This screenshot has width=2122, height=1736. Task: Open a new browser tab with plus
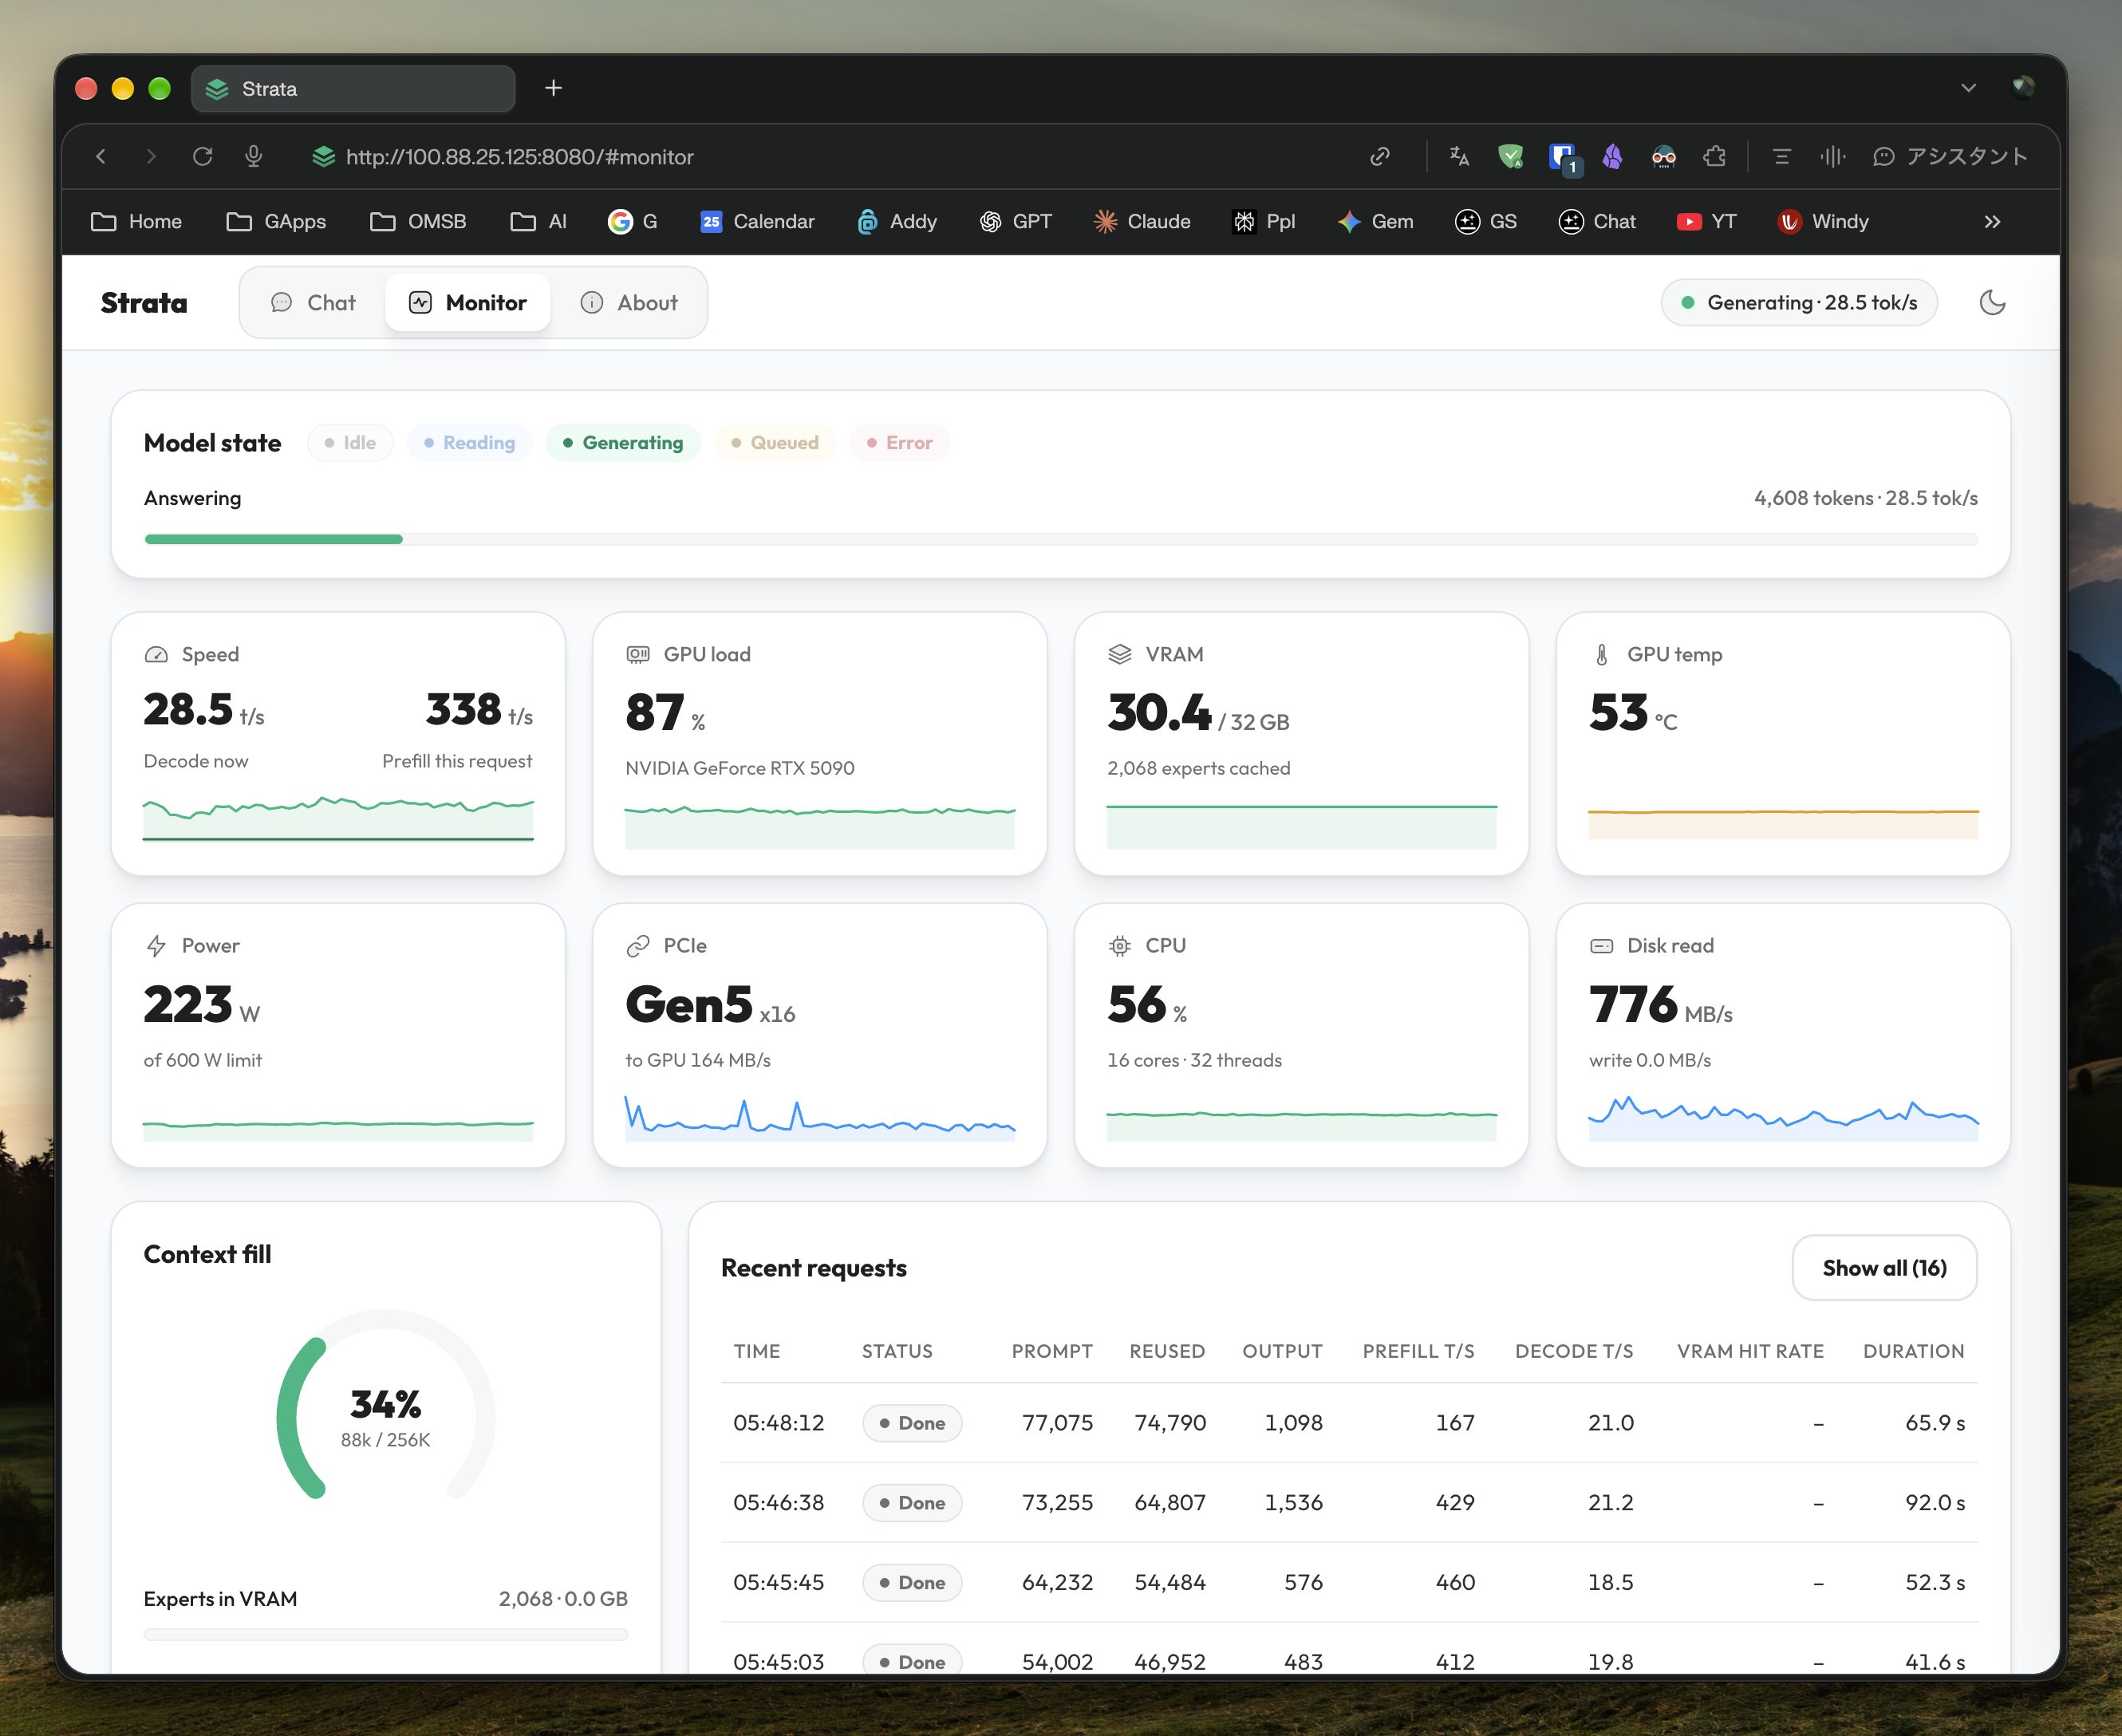pyautogui.click(x=553, y=88)
